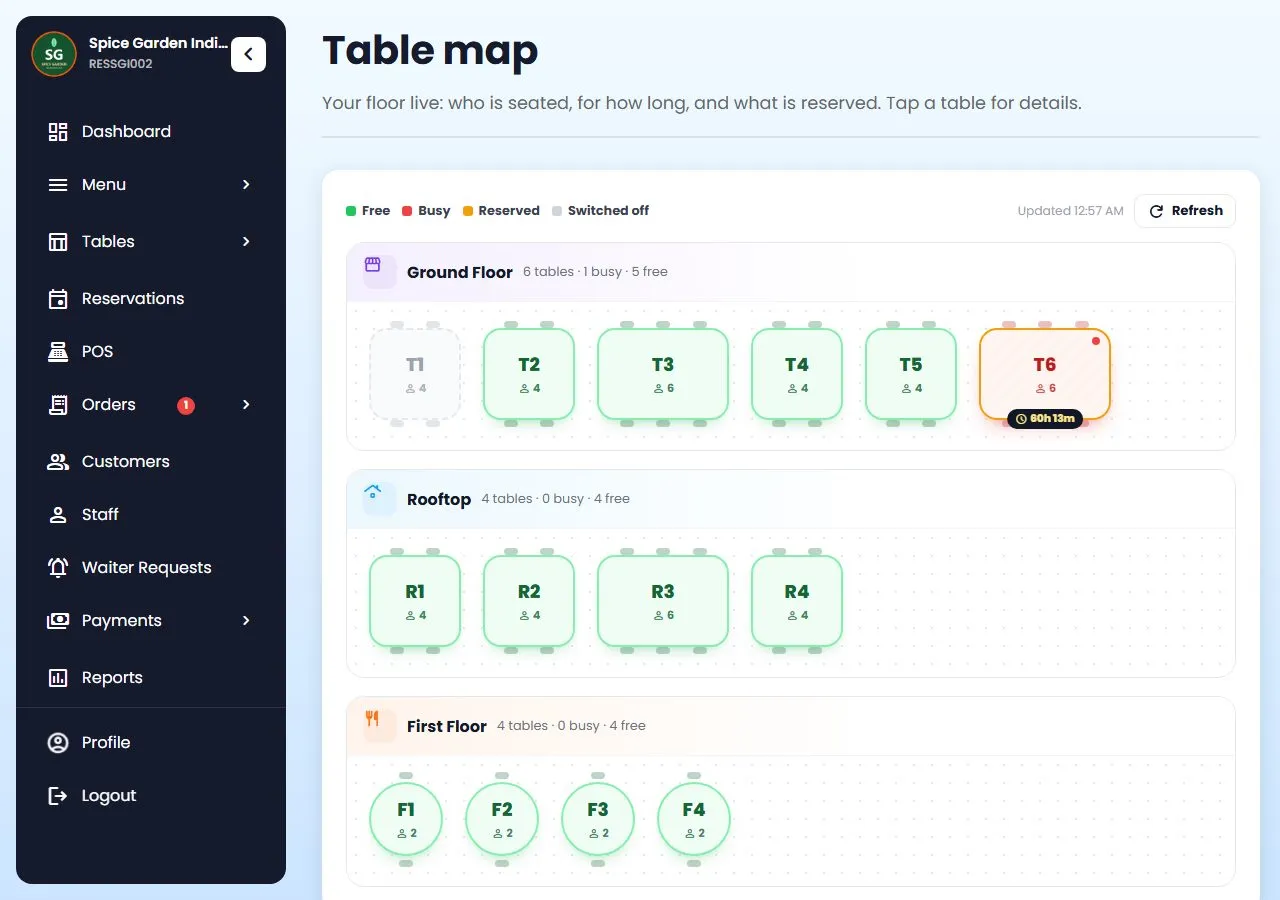Click the POS register icon
This screenshot has height=900, width=1280.
pos(58,352)
